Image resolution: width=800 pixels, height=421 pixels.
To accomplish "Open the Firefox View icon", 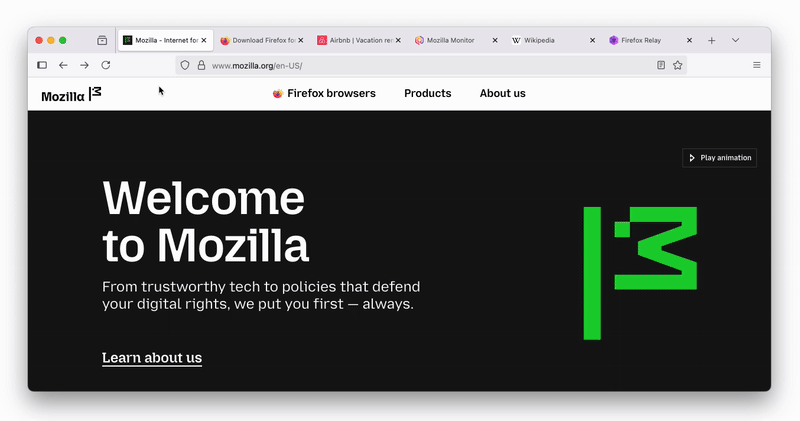I will click(x=102, y=40).
